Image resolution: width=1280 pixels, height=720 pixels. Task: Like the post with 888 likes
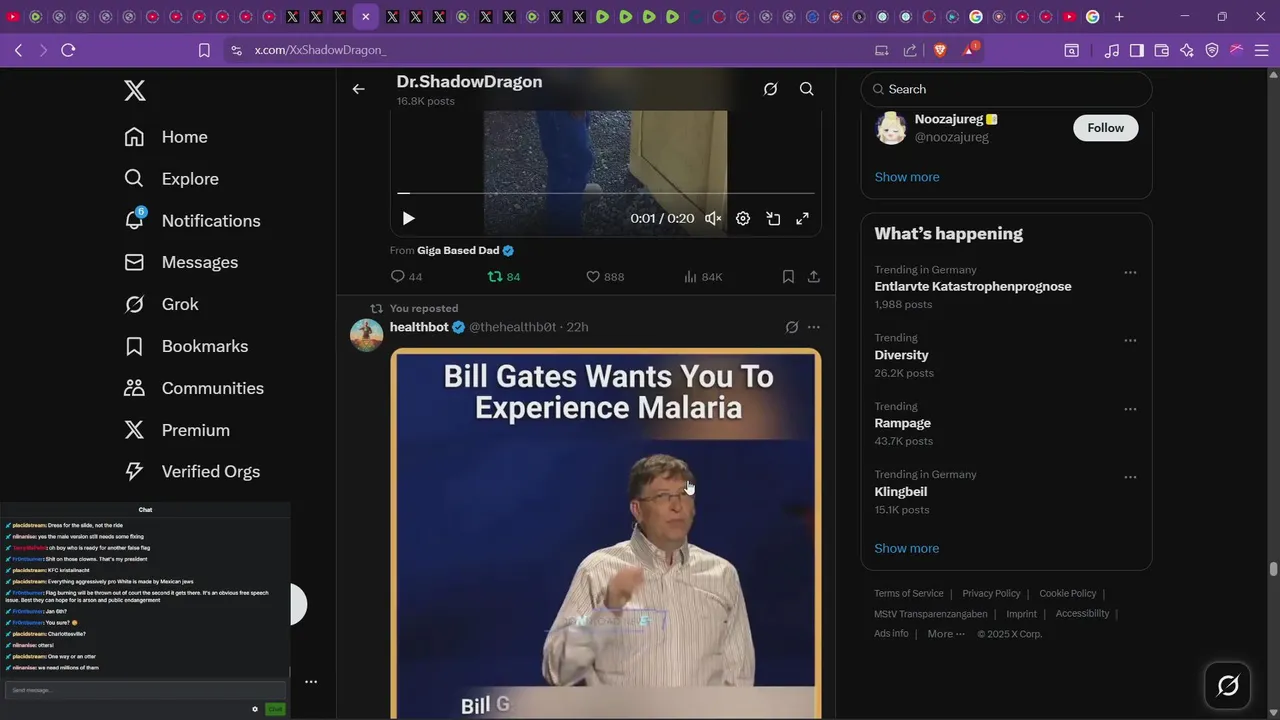(605, 276)
